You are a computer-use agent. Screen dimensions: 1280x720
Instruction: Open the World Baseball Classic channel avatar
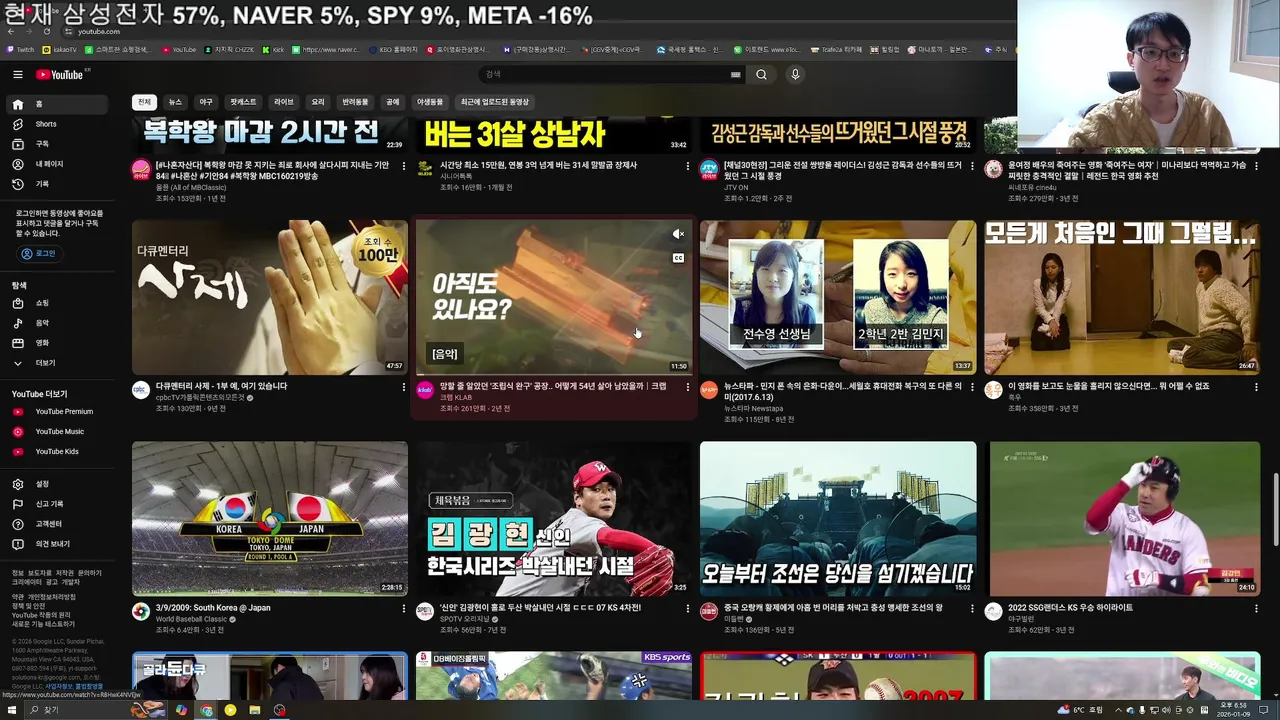141,611
